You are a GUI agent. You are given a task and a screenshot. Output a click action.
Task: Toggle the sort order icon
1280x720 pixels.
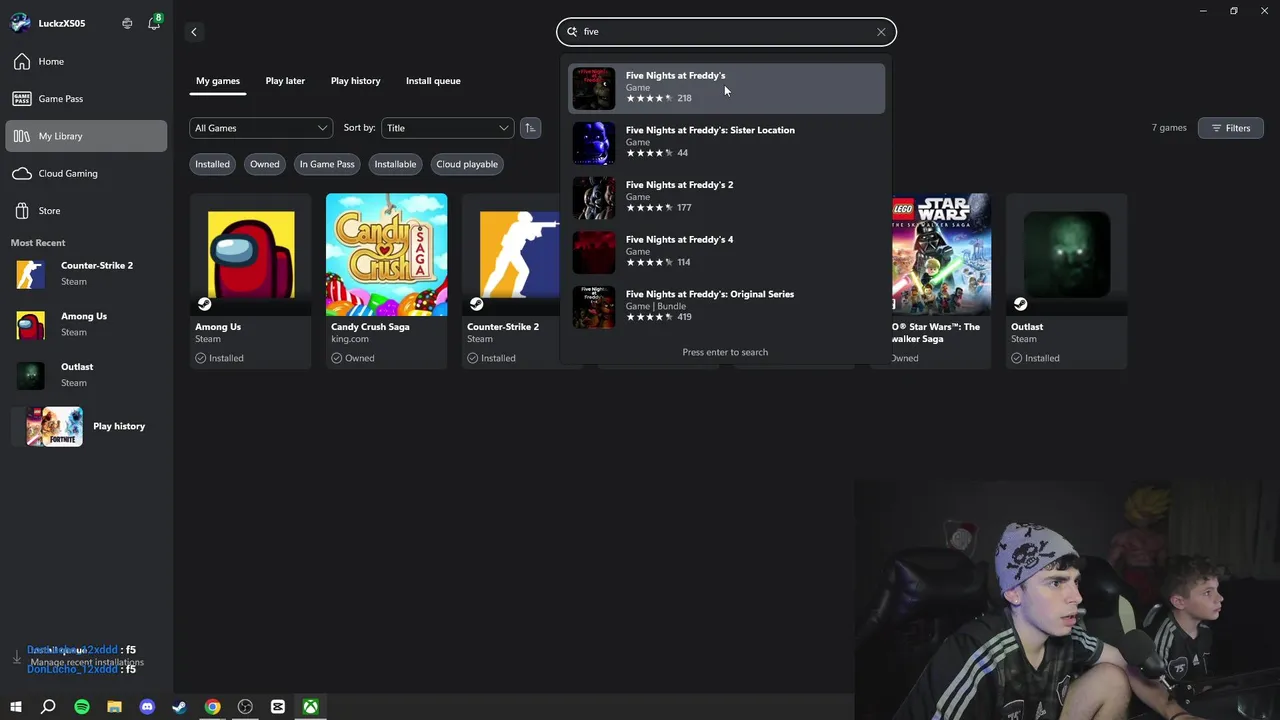pyautogui.click(x=530, y=128)
